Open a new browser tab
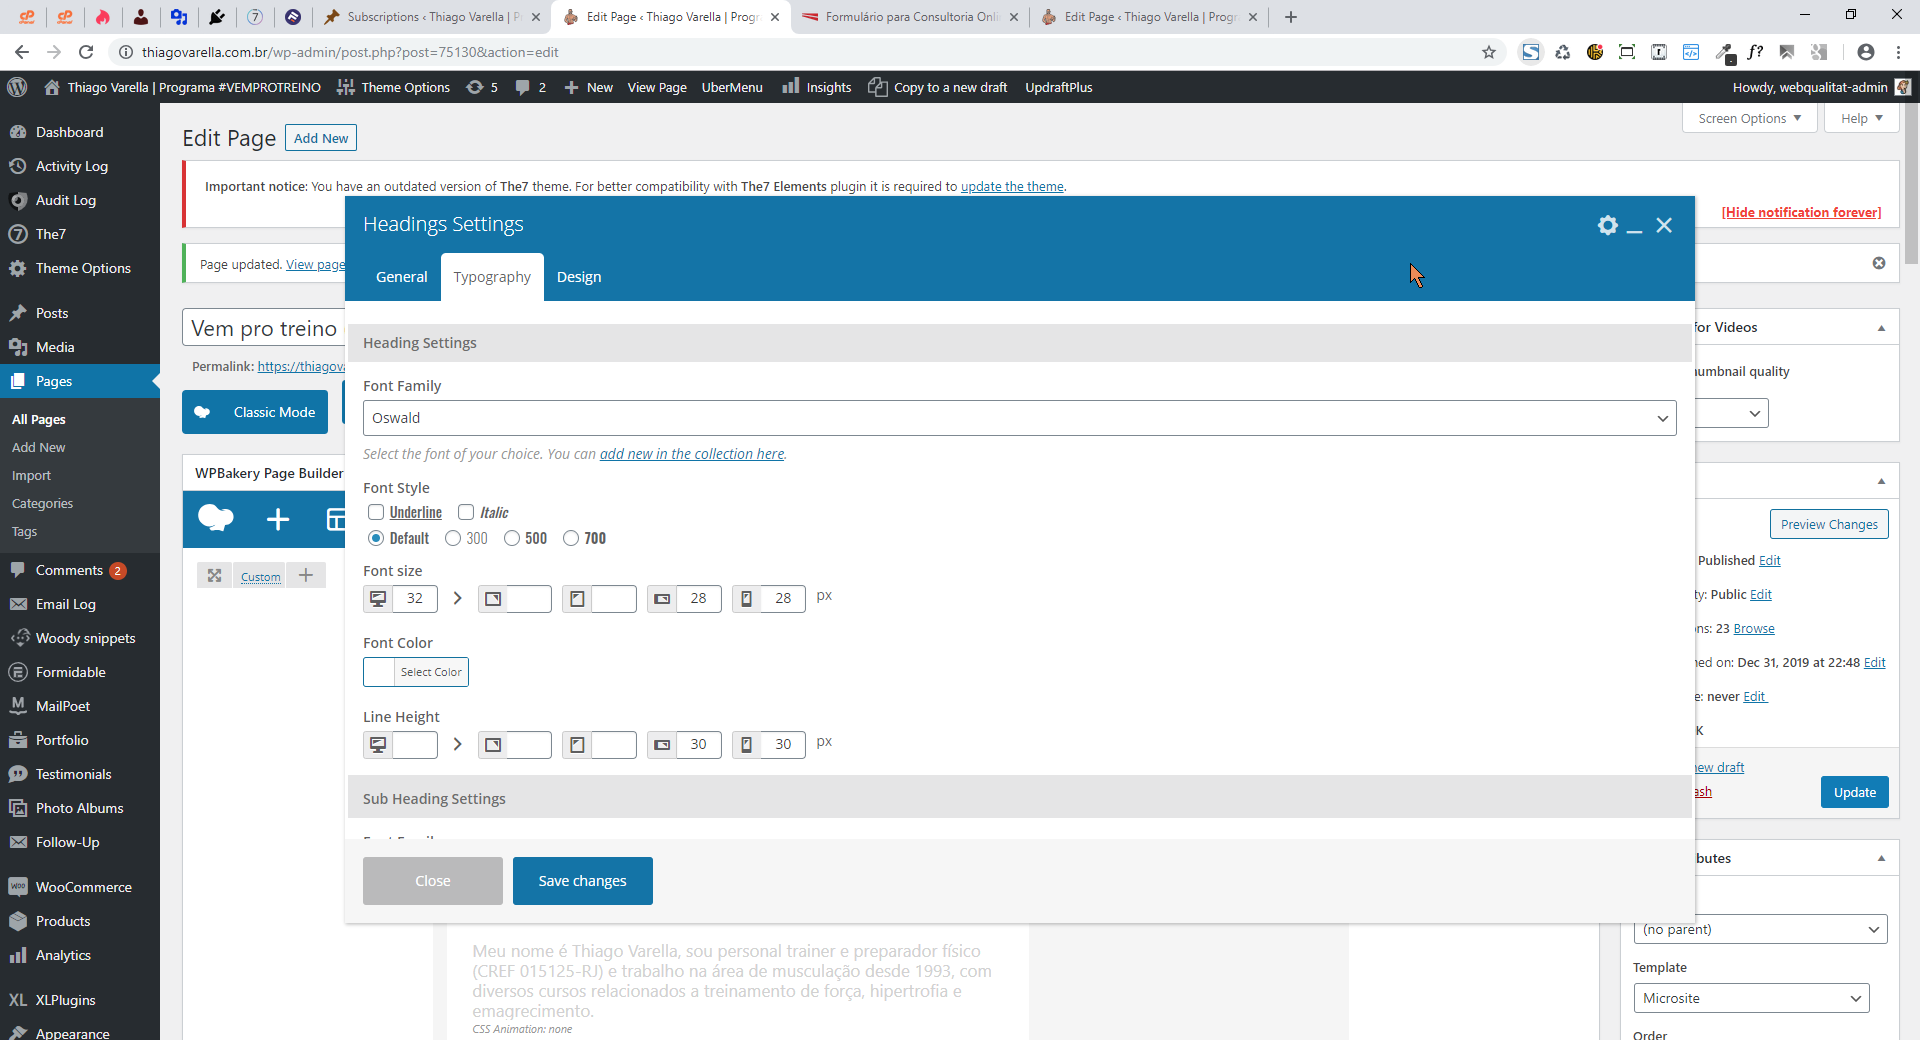The image size is (1920, 1040). (x=1291, y=17)
